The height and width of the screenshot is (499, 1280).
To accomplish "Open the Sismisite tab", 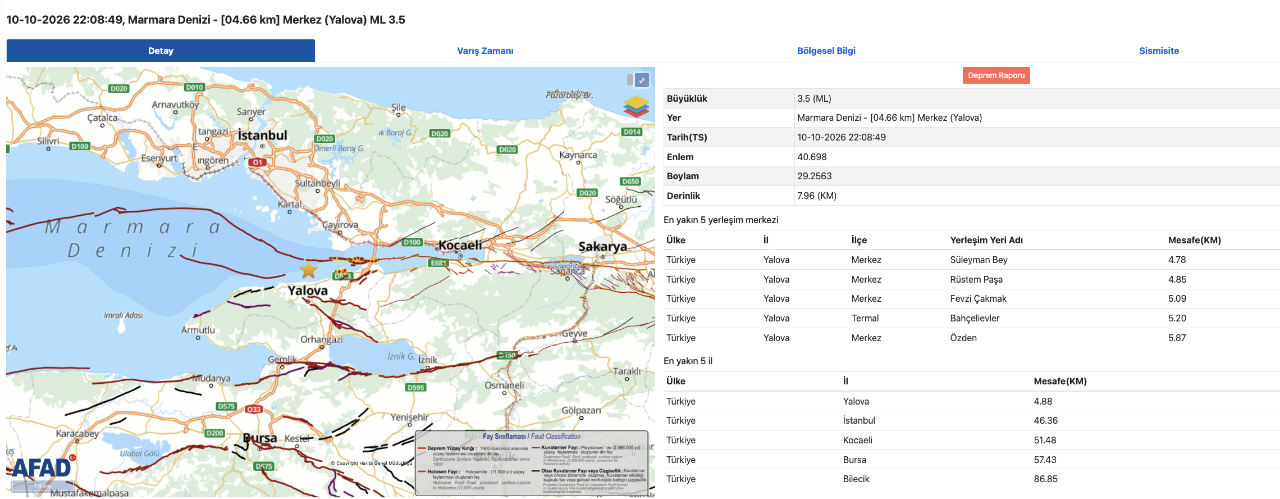I will (x=1159, y=51).
